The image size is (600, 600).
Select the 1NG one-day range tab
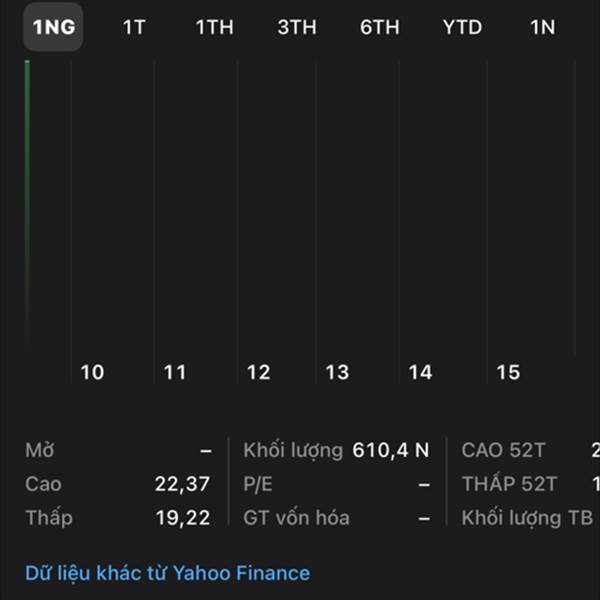tap(53, 27)
